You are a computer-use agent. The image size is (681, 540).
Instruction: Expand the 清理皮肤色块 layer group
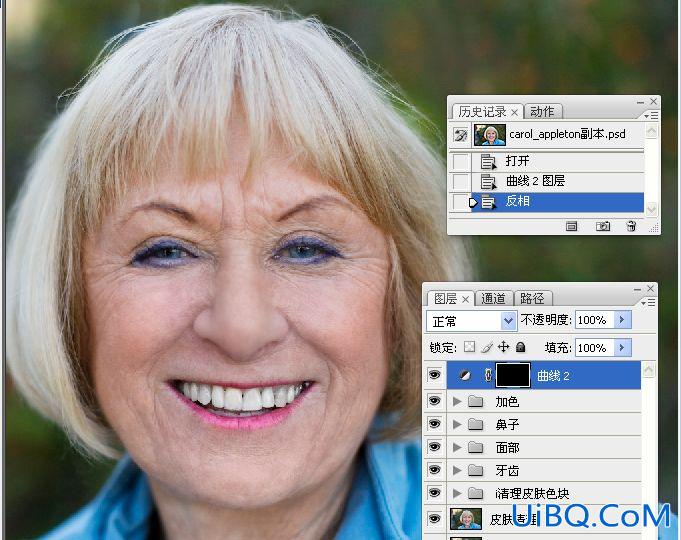click(456, 494)
